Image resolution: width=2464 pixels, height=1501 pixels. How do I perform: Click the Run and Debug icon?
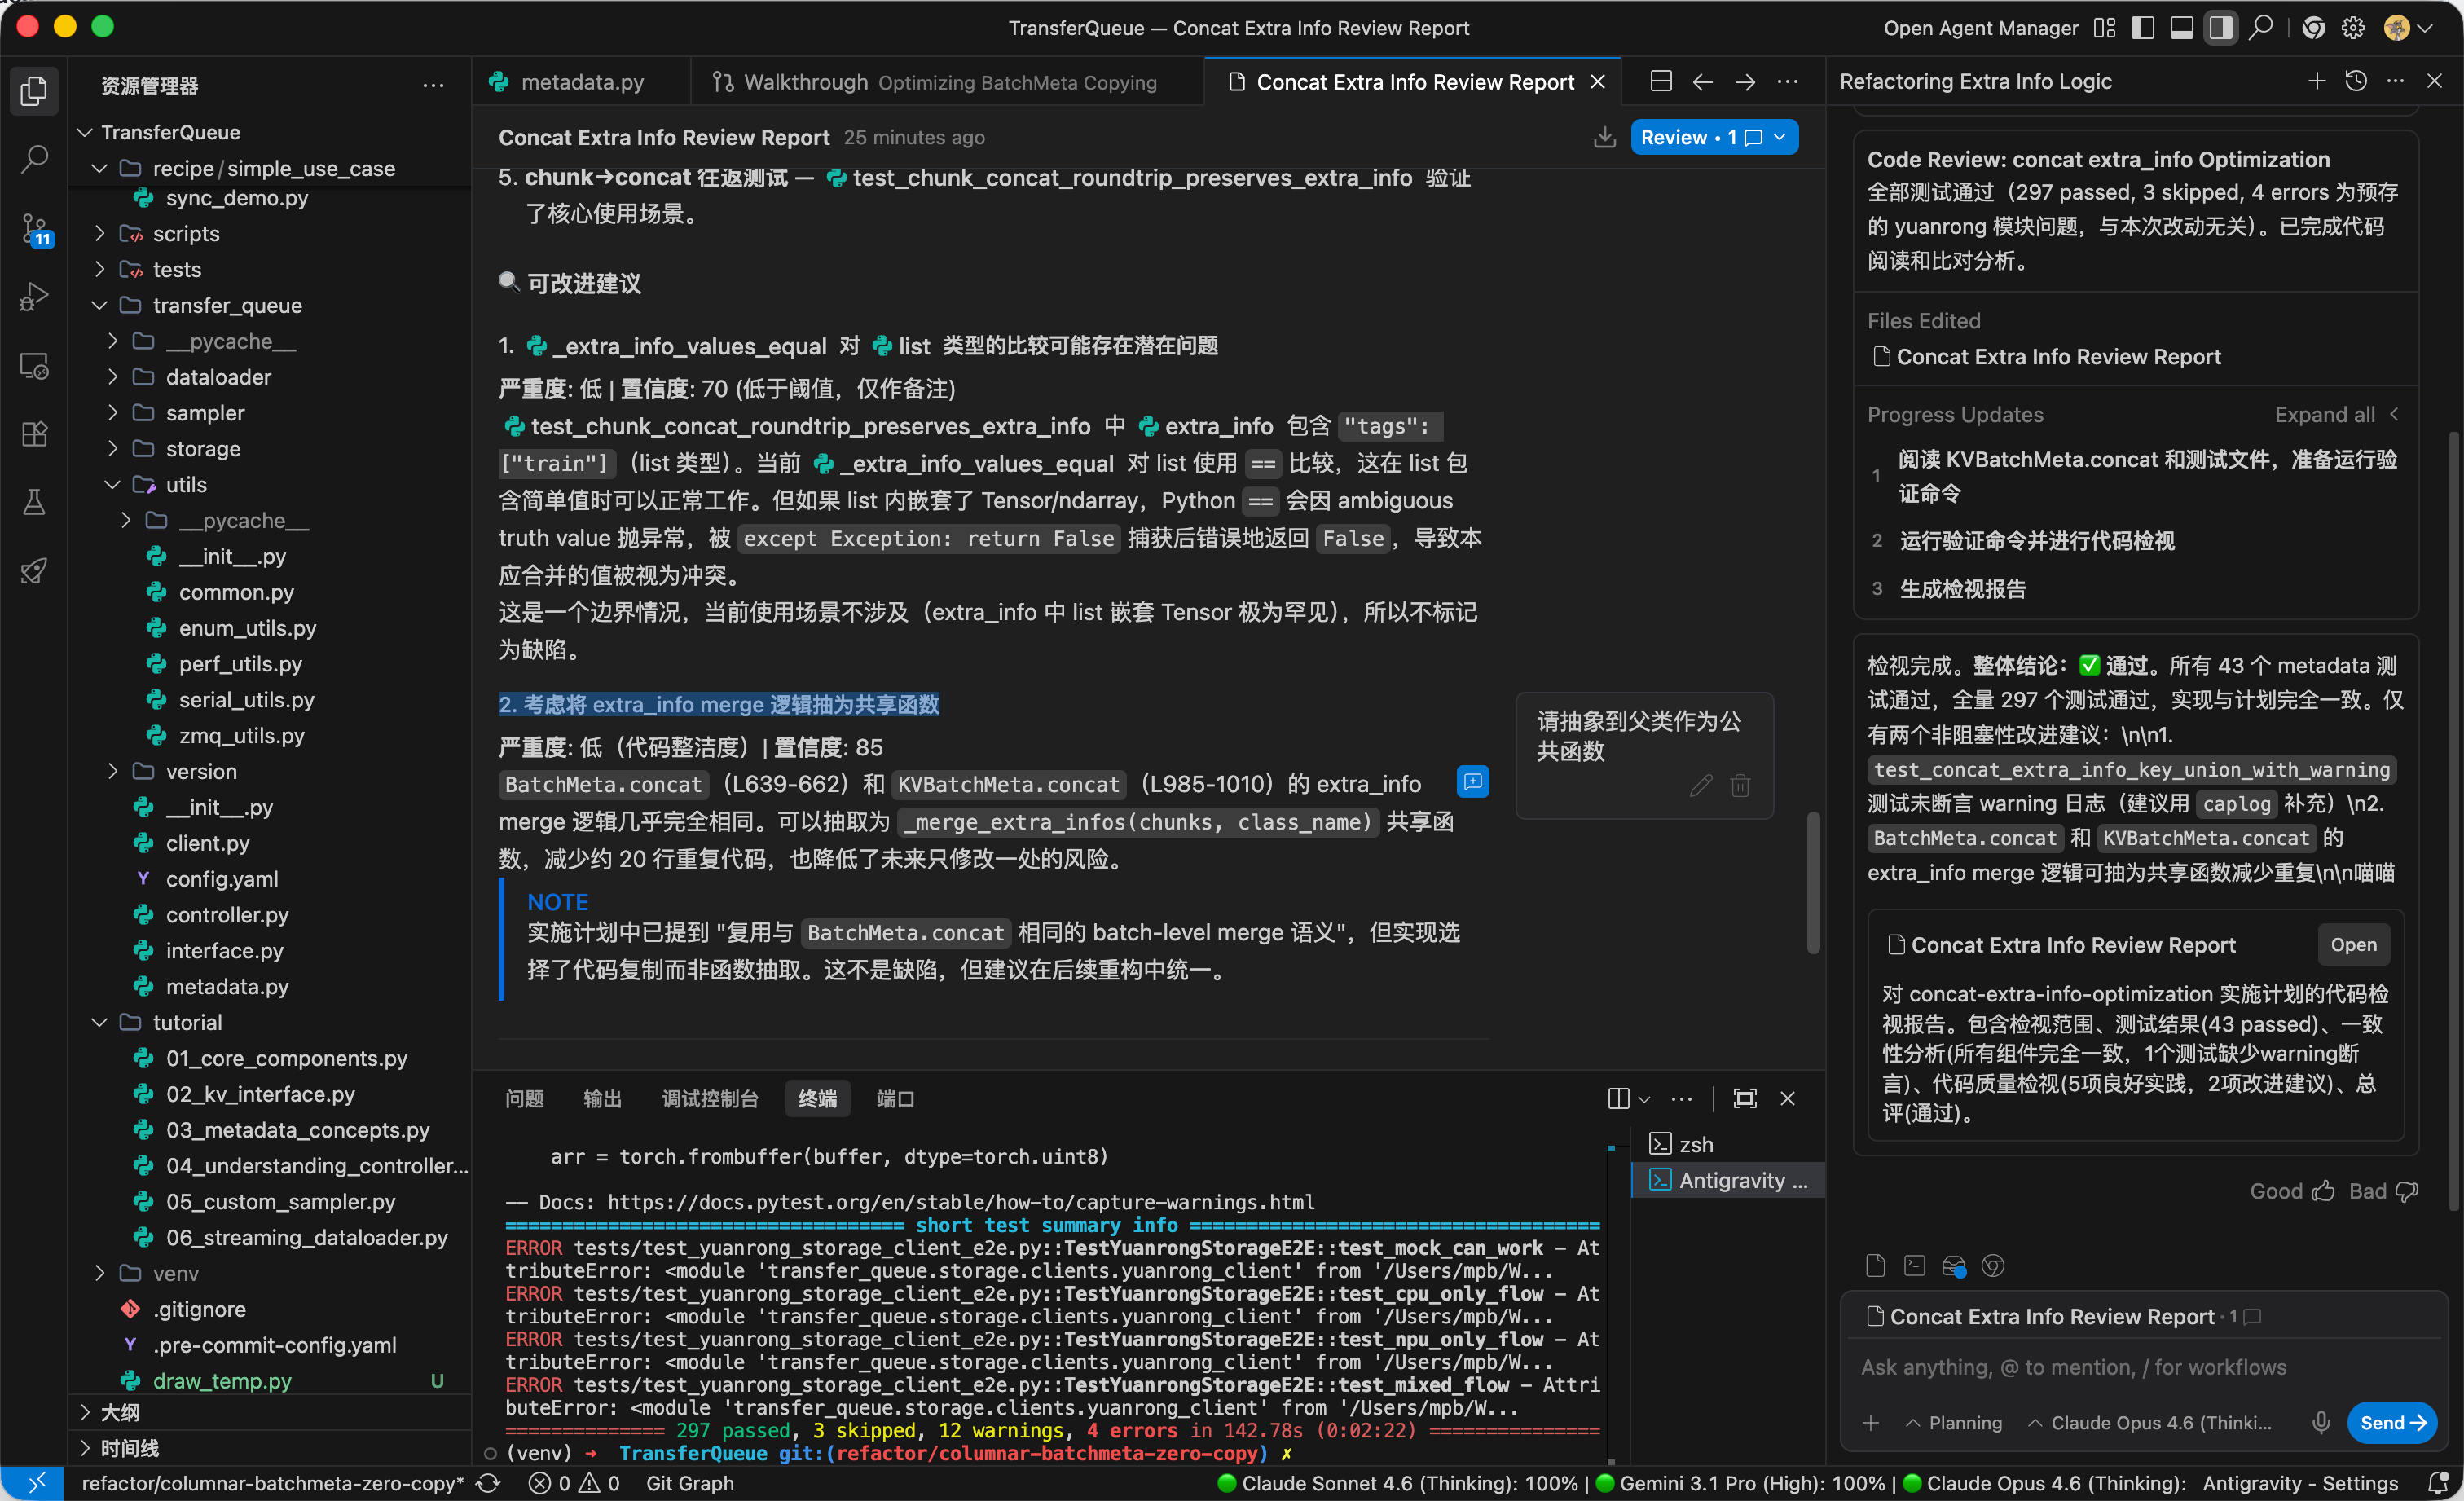(34, 297)
